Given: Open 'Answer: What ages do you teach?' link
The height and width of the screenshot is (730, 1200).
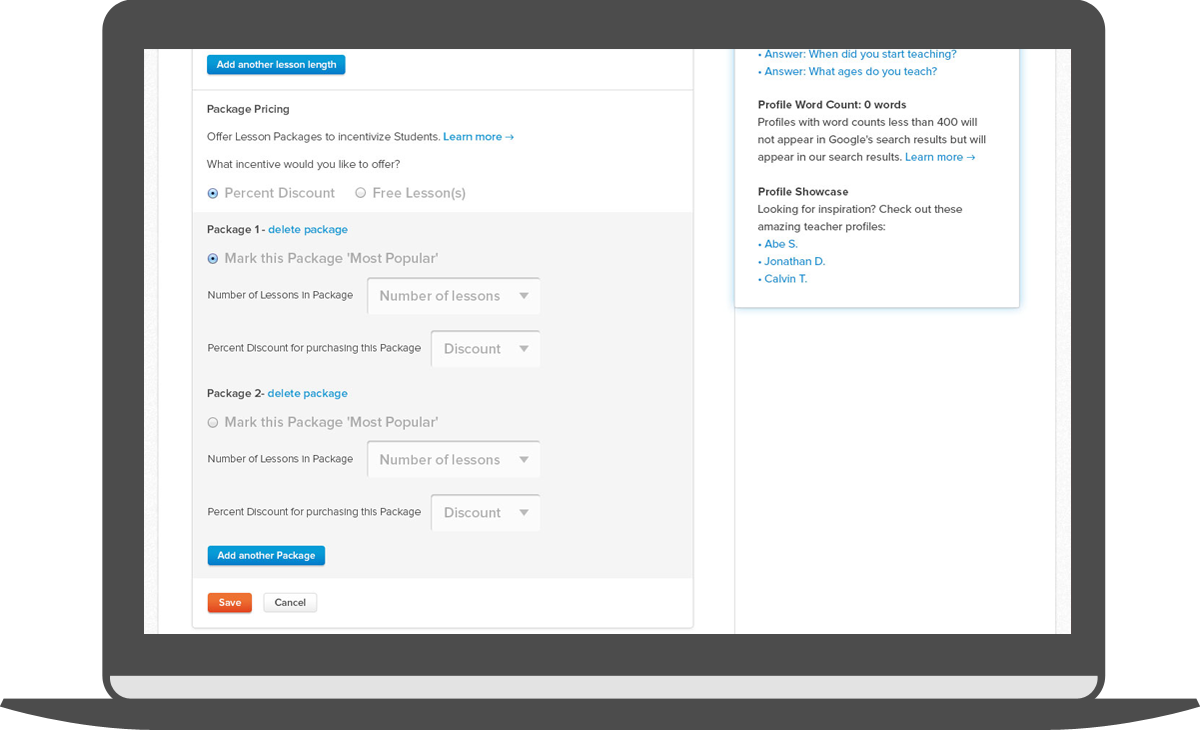Looking at the screenshot, I should click(x=850, y=72).
